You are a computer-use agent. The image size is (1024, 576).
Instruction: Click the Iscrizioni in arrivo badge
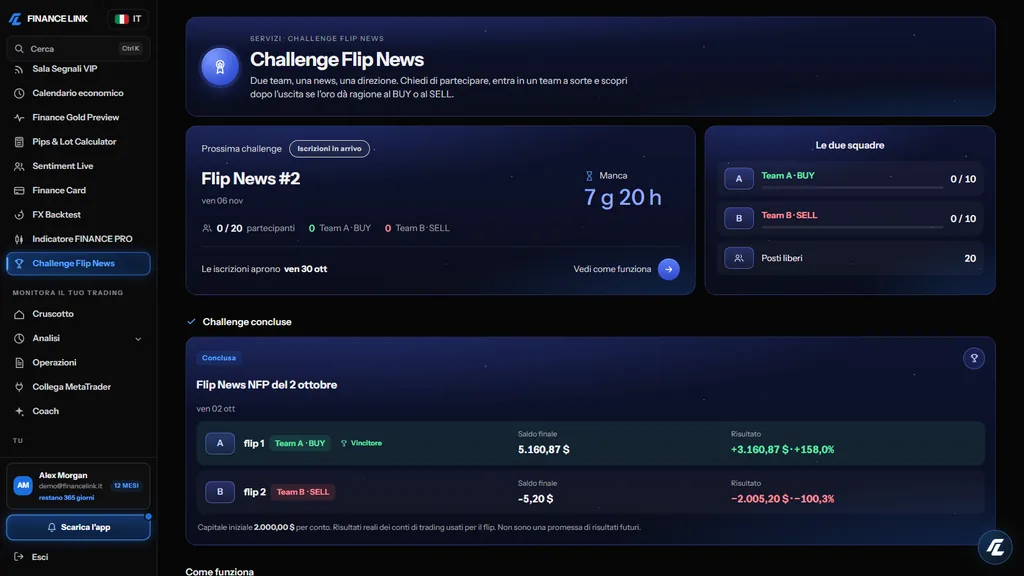[x=329, y=149]
